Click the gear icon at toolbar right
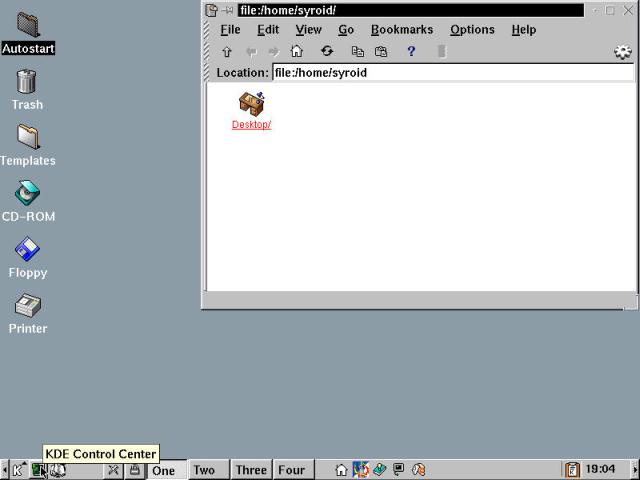640x480 pixels. tap(623, 52)
